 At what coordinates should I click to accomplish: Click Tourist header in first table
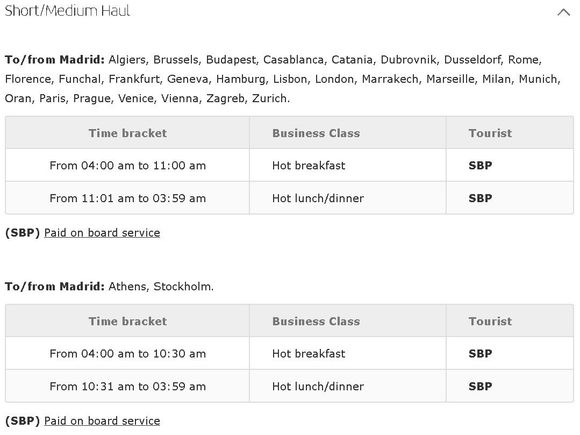[490, 133]
